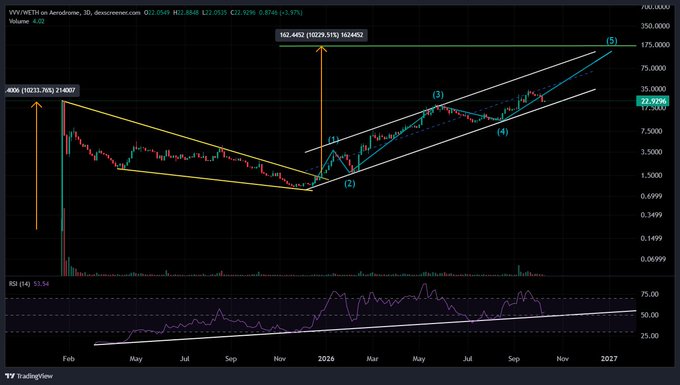Click price axis label 0.06999

(654, 259)
